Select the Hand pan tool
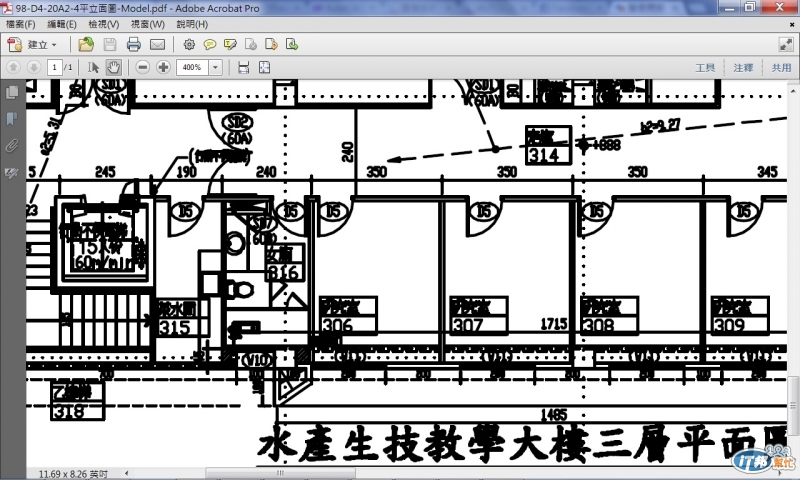 pos(113,67)
